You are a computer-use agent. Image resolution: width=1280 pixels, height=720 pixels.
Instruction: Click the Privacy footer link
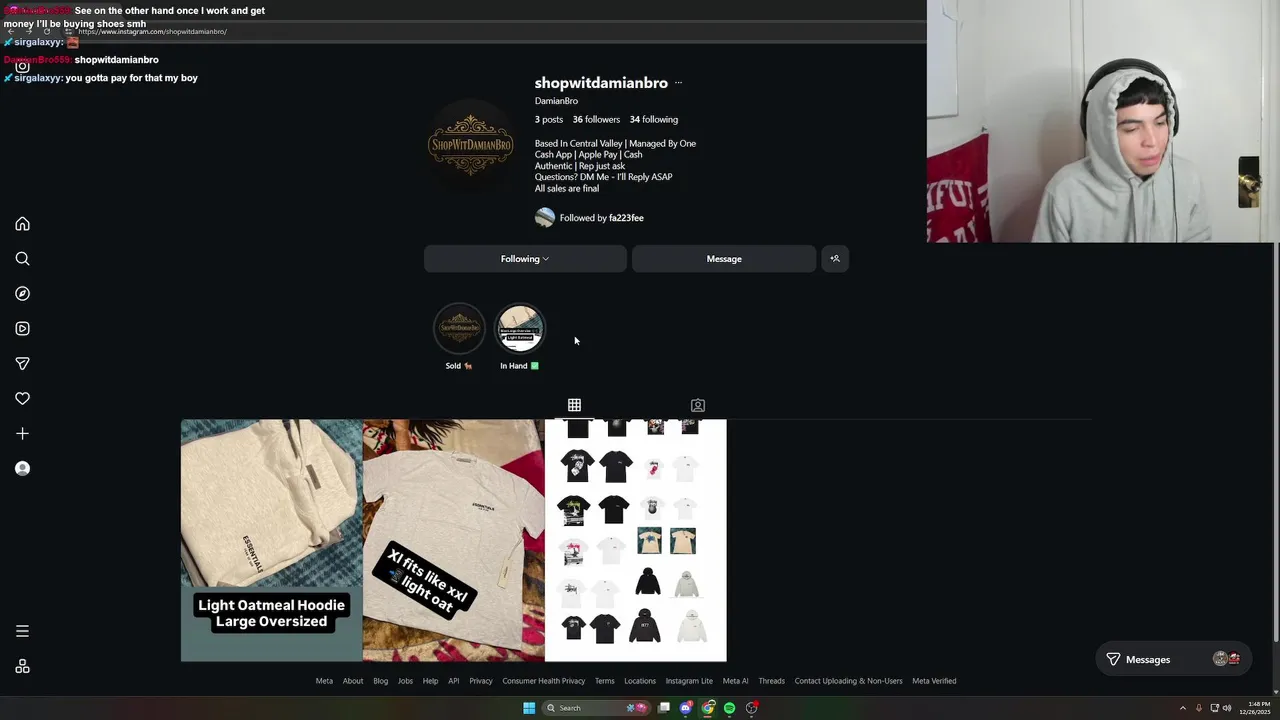click(x=481, y=681)
